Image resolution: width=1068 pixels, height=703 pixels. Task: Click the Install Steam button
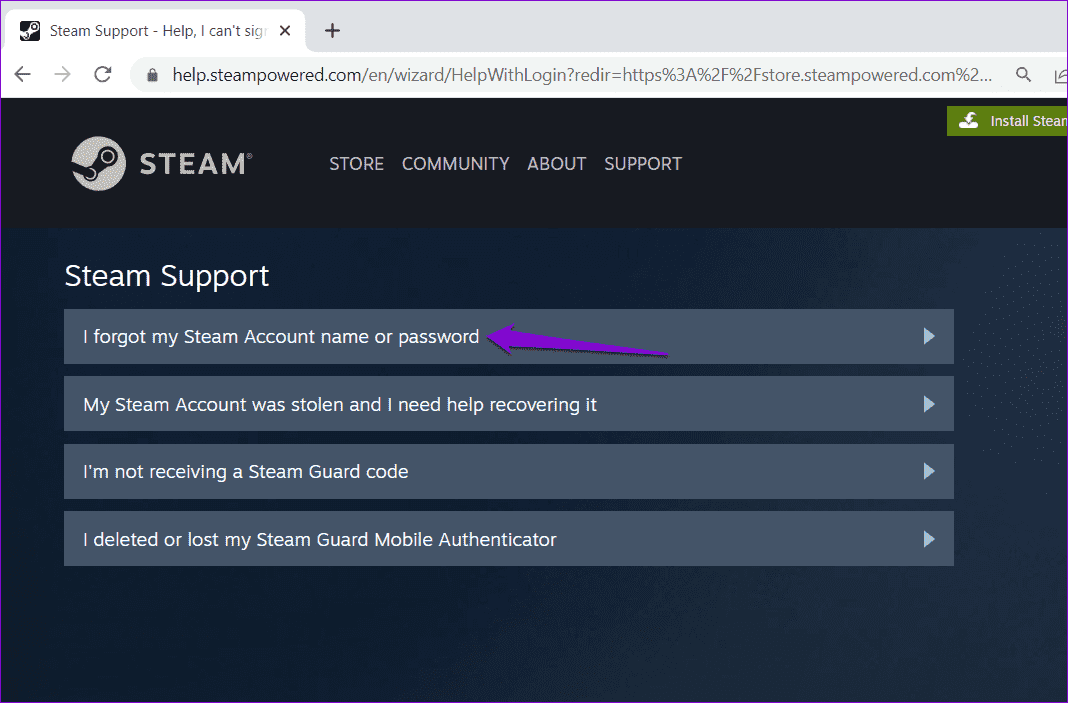coord(1007,121)
